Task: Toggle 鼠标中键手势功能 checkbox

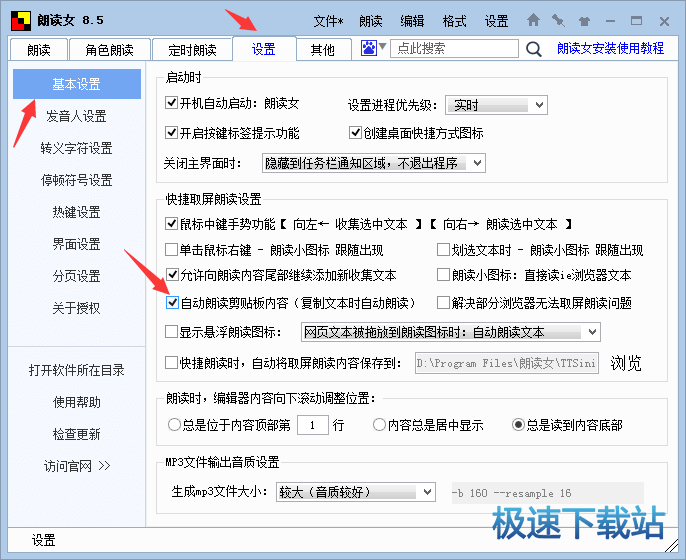Action: click(x=172, y=224)
